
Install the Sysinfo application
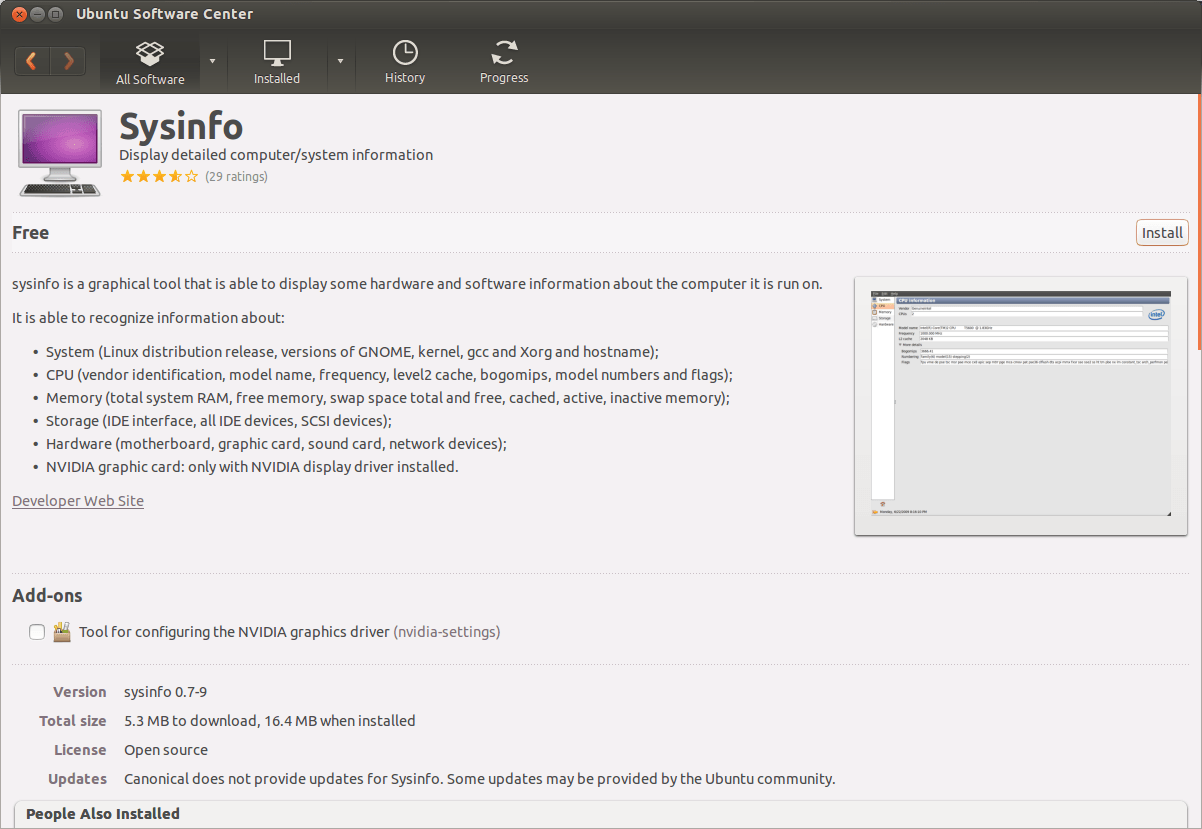click(1162, 233)
